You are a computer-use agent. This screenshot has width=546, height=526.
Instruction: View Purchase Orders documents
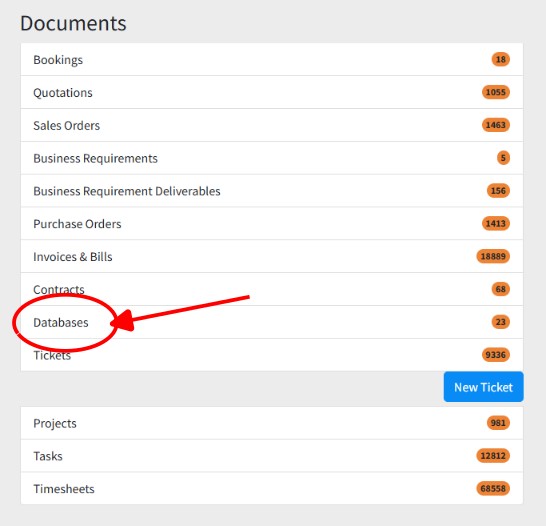(272, 223)
